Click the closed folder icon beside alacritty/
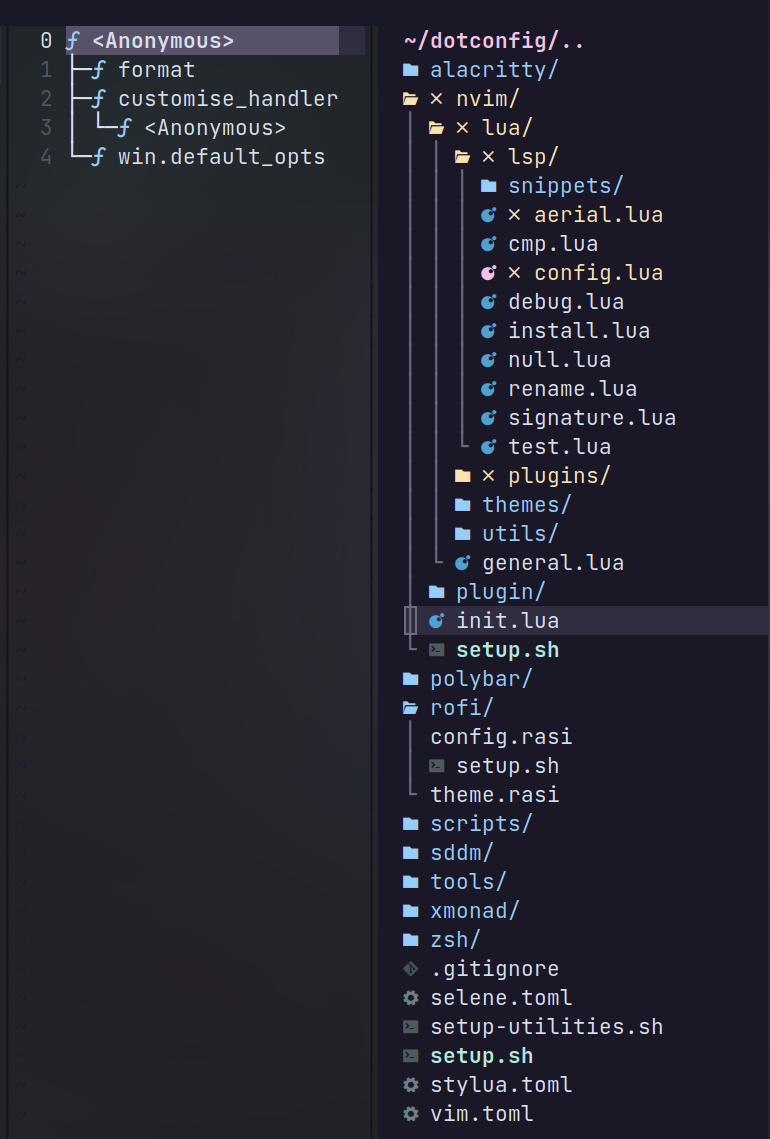The width and height of the screenshot is (770, 1139). click(x=410, y=70)
